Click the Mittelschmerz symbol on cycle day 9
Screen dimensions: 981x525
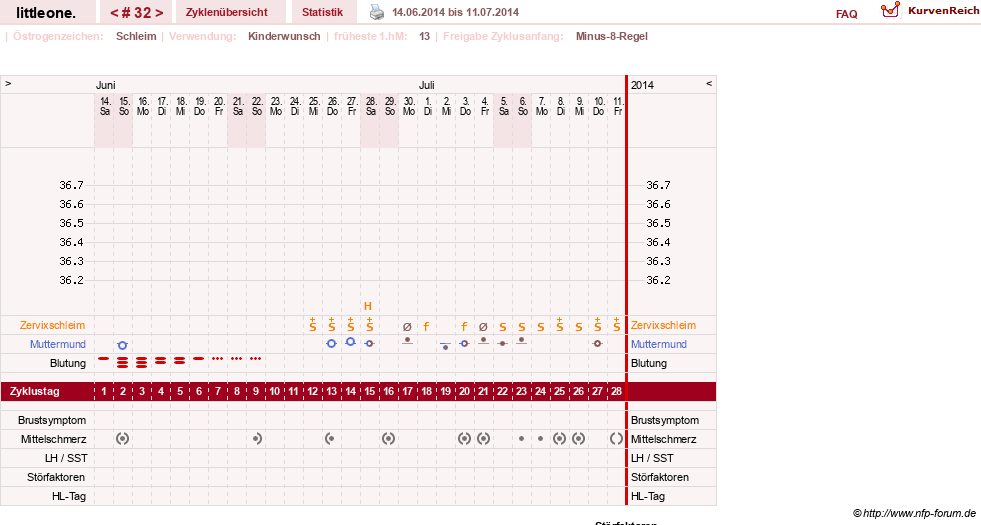coord(257,439)
